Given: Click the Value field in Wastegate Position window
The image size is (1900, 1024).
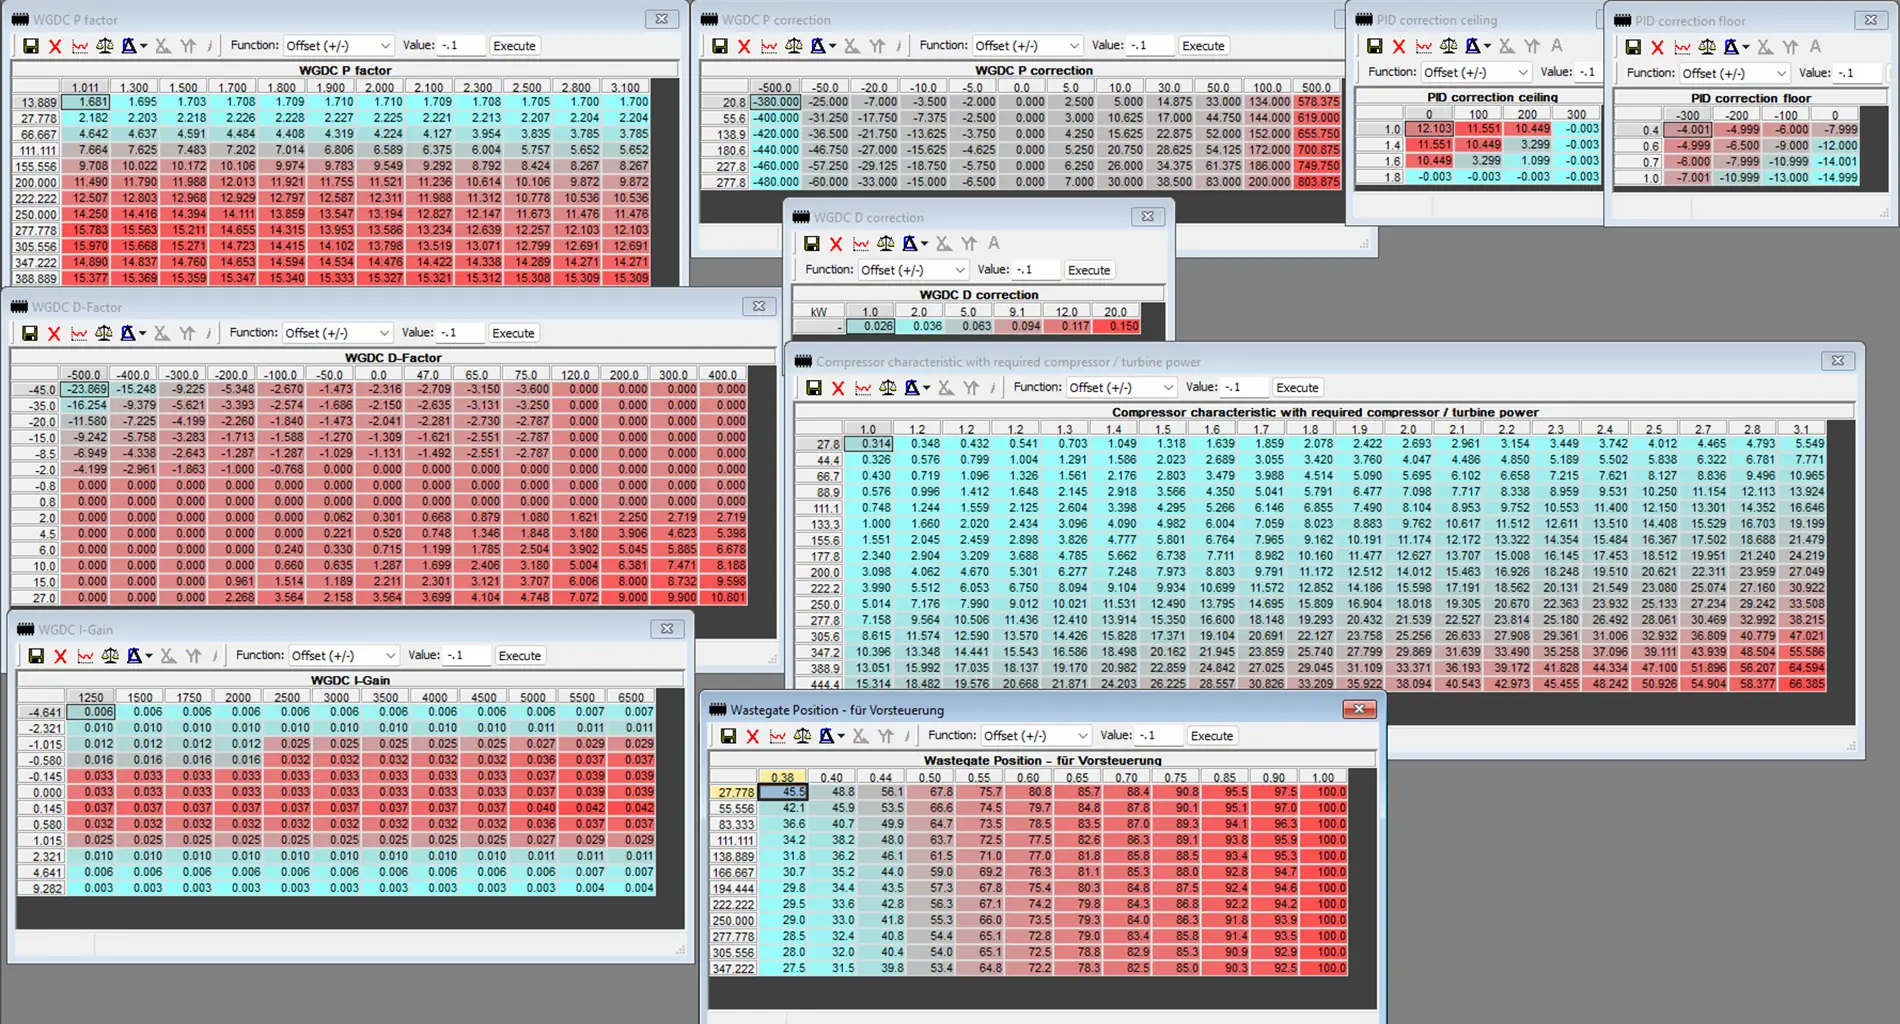Looking at the screenshot, I should [1158, 736].
